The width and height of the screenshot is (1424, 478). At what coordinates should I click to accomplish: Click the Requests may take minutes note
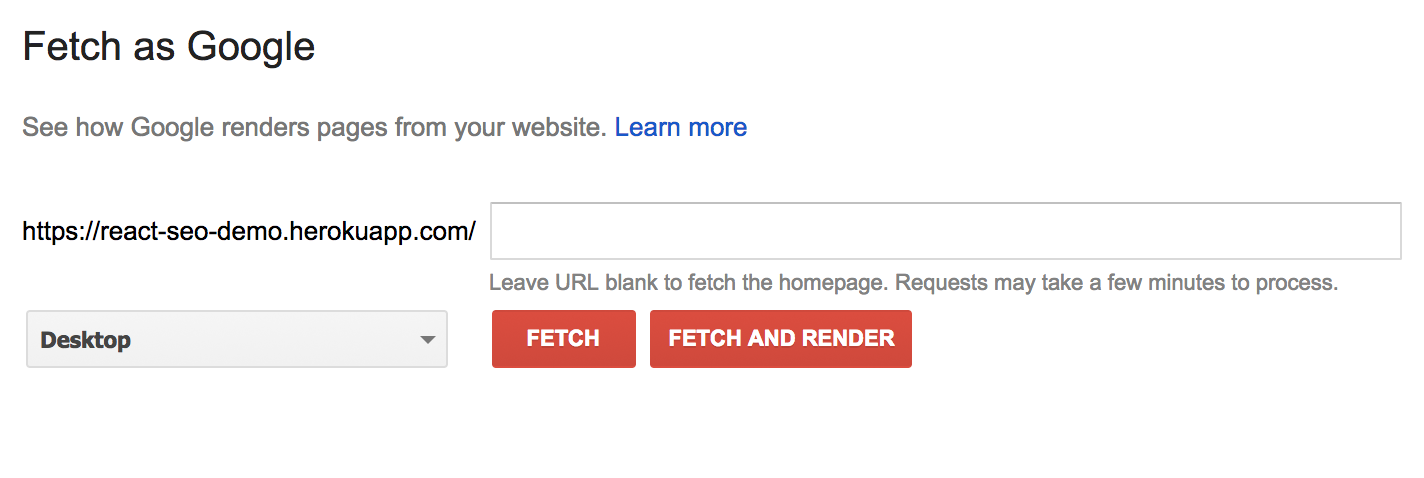coord(1116,283)
